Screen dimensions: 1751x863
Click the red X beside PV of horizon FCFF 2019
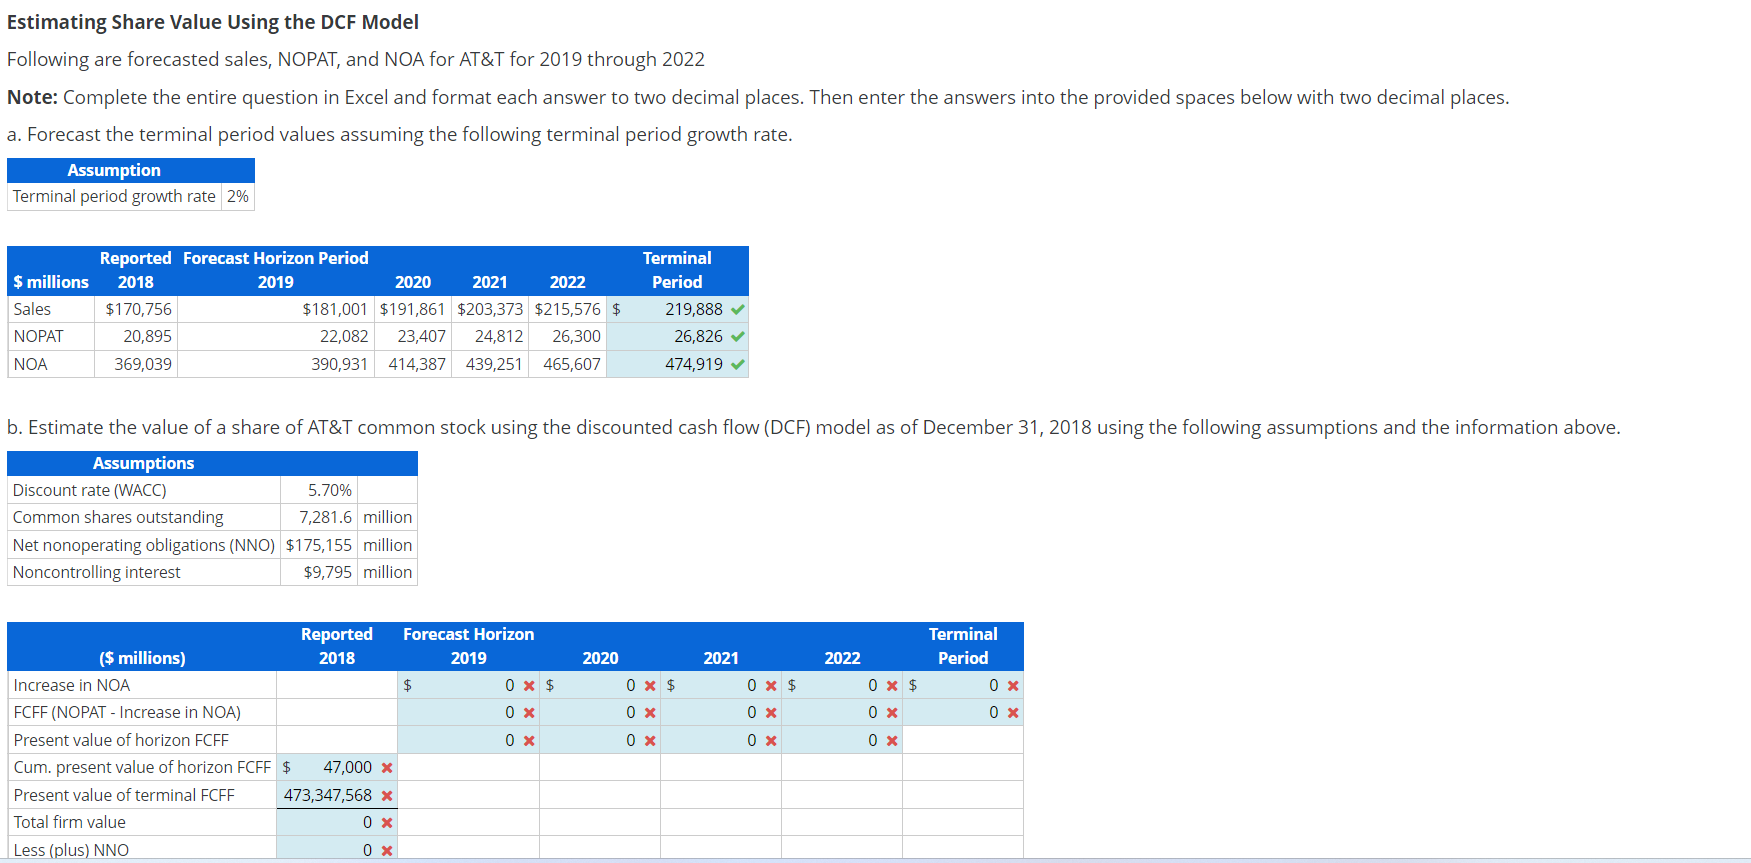[x=529, y=741]
